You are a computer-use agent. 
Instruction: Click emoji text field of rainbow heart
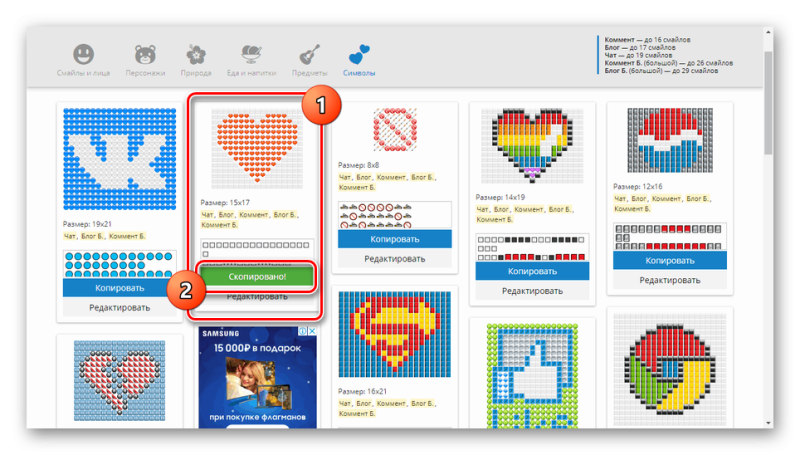pyautogui.click(x=532, y=247)
